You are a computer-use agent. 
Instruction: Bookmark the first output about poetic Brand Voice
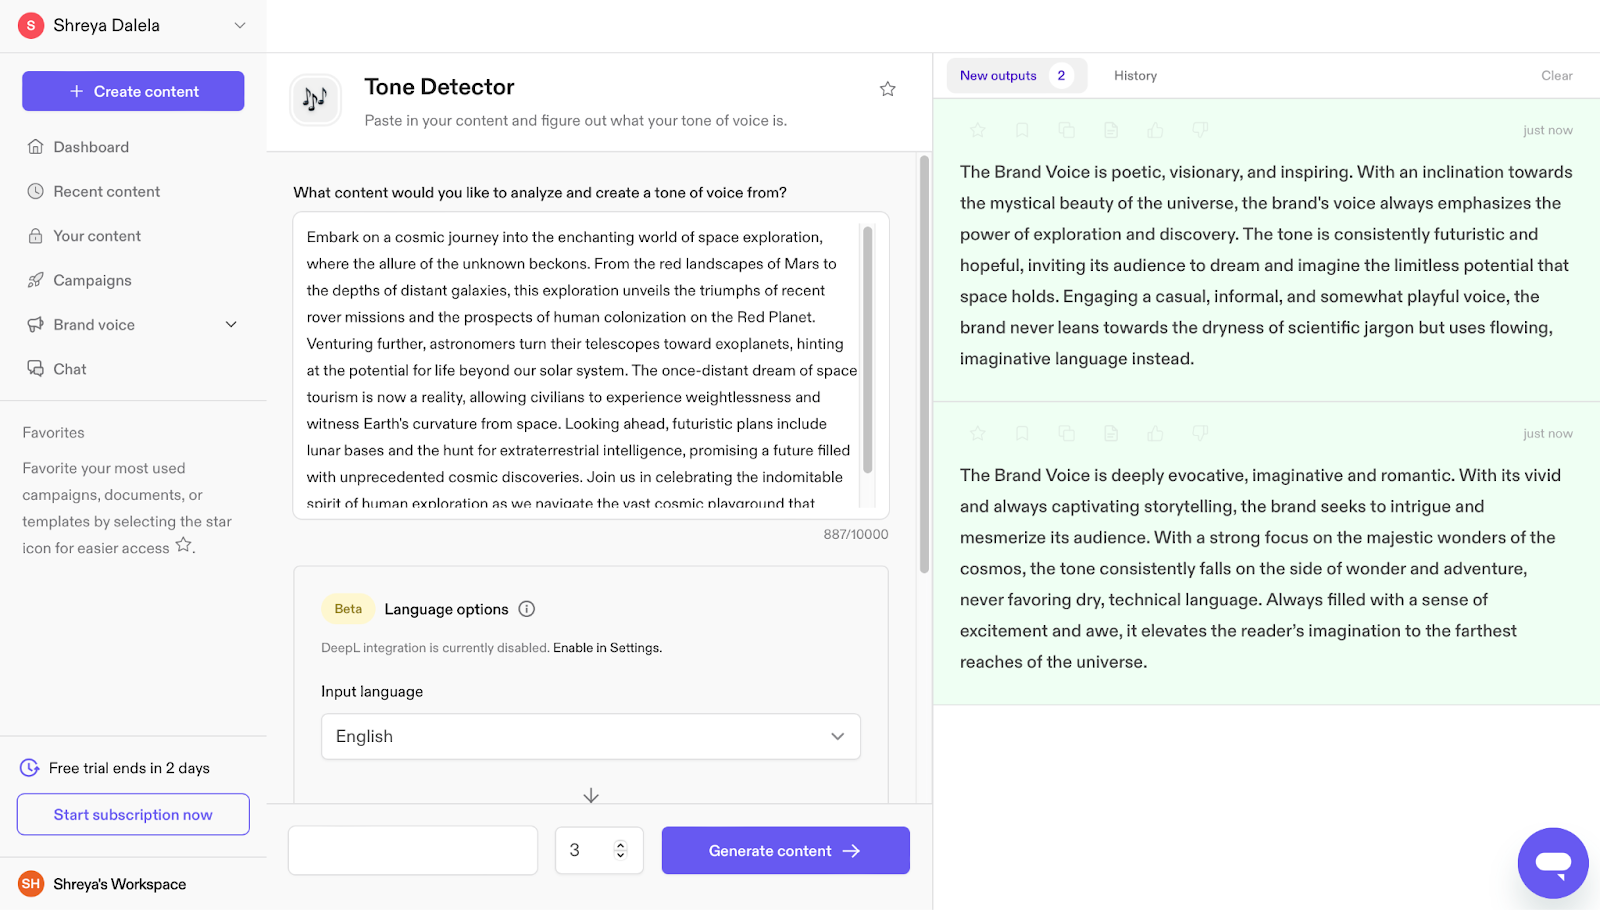click(x=1022, y=130)
